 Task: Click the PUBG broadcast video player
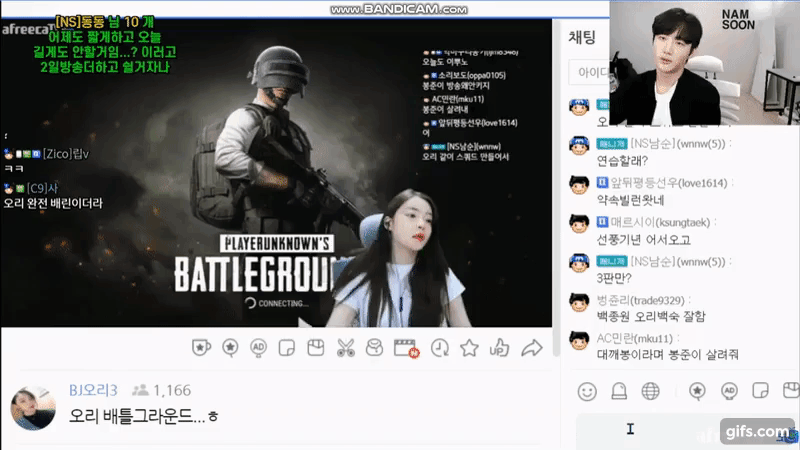point(276,172)
